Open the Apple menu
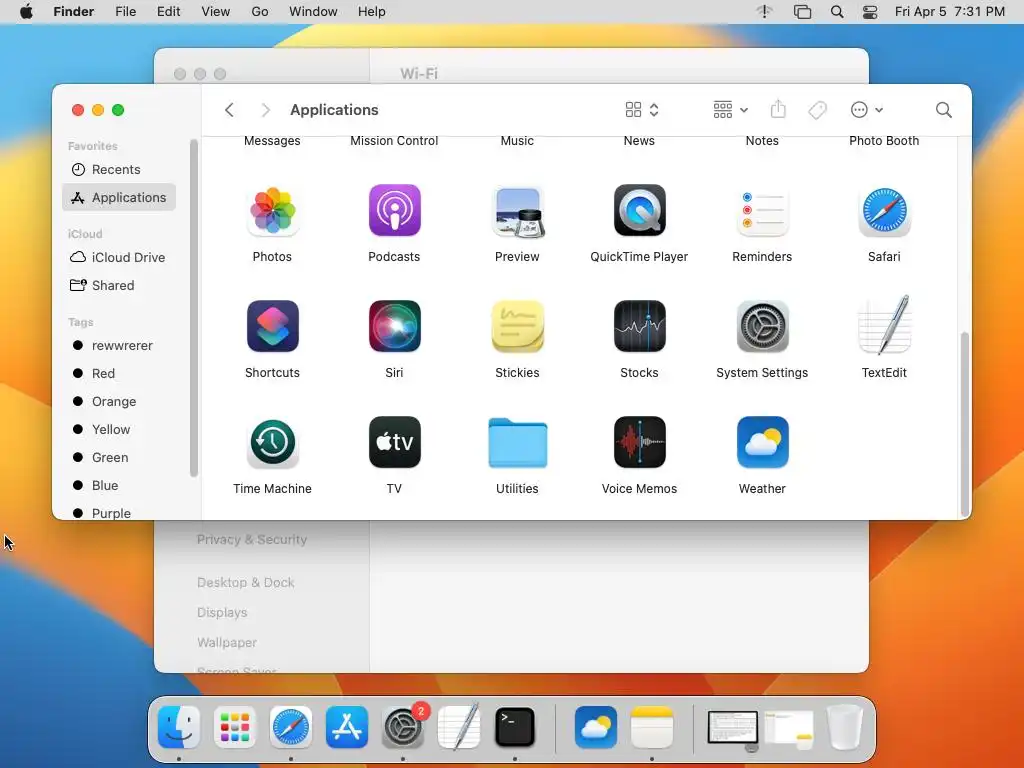 click(x=26, y=12)
